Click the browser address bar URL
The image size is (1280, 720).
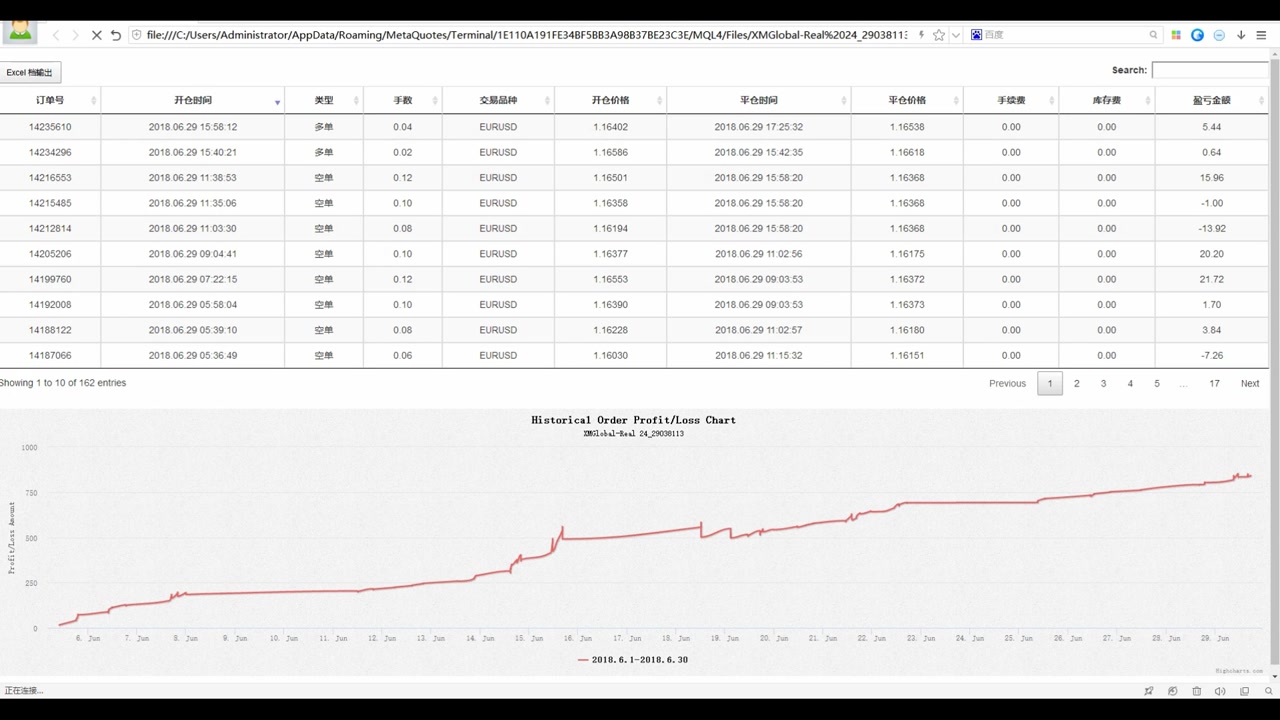[527, 35]
